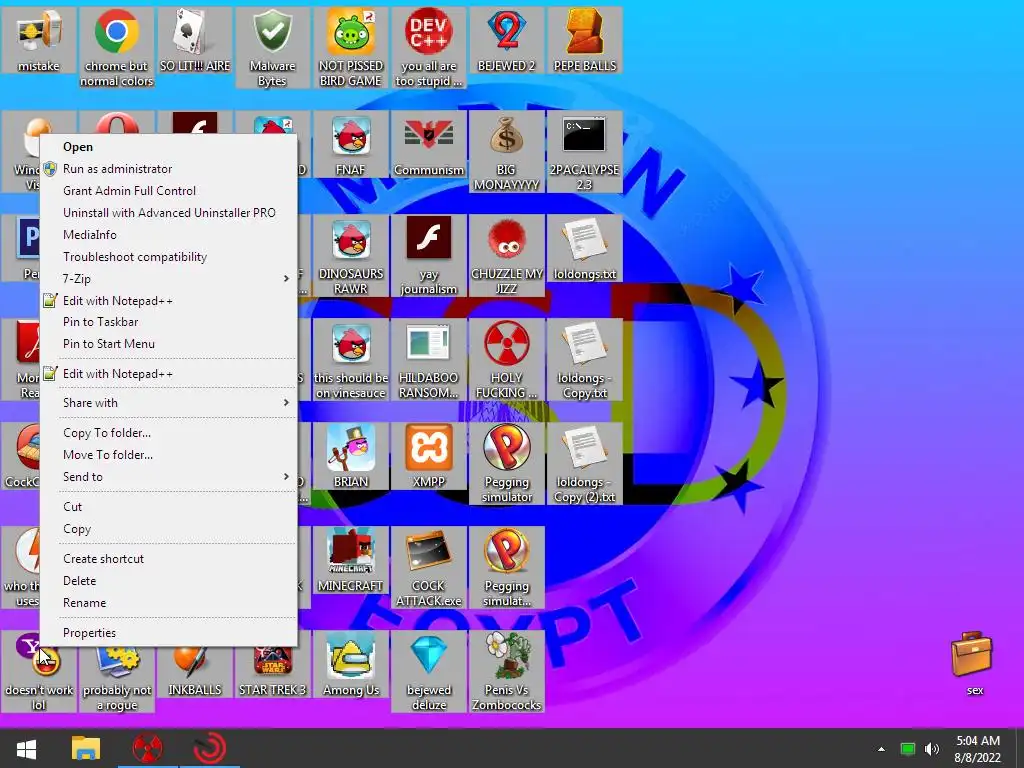Select the 'SO LIT!!! AIRE' solitaire icon
The image size is (1024, 768).
pos(195,40)
